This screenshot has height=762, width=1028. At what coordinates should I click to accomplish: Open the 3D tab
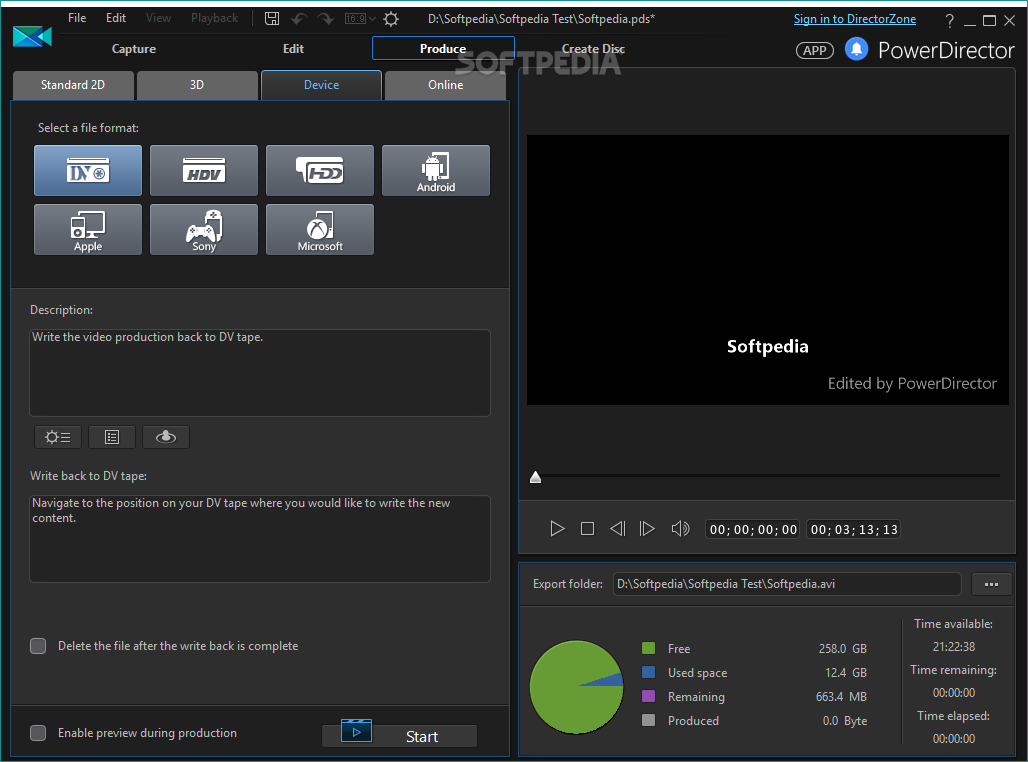pyautogui.click(x=197, y=85)
